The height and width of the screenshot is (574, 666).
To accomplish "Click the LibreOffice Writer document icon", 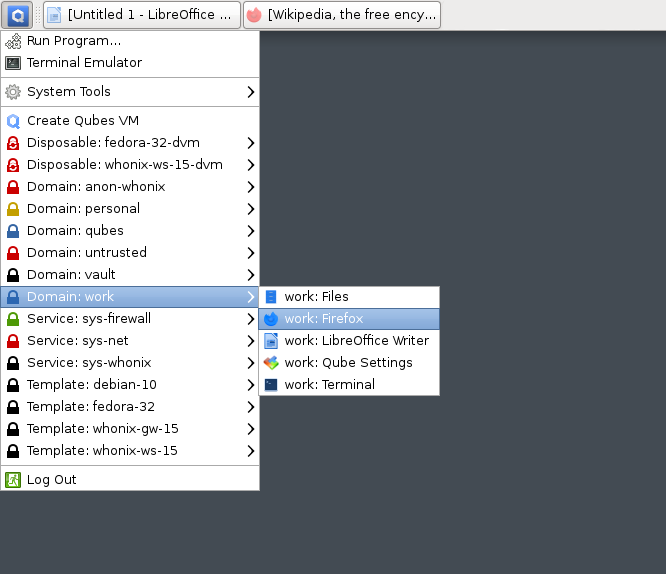I will [x=270, y=341].
